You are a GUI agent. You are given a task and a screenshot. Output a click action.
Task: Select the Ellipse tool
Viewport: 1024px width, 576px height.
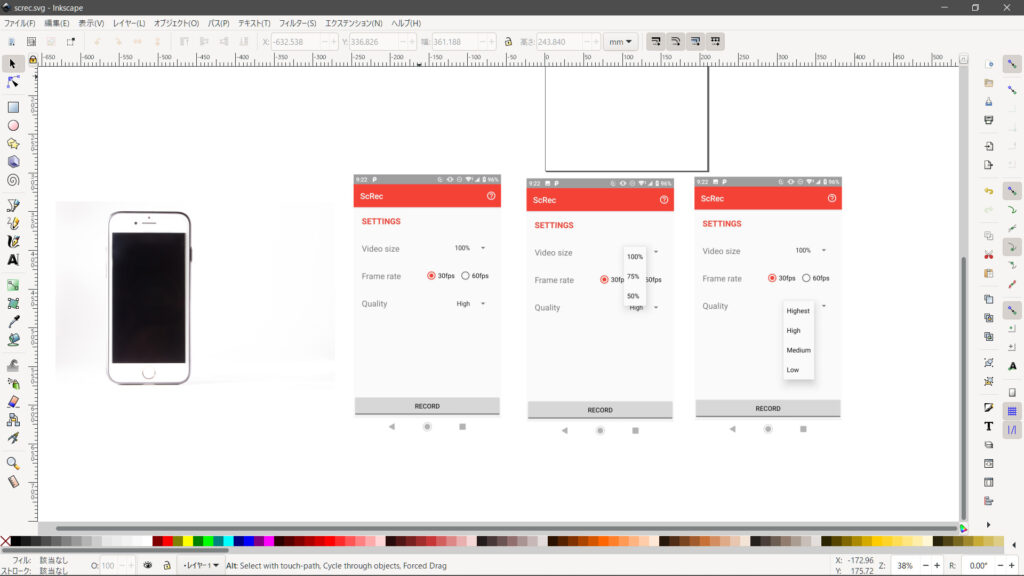click(x=12, y=125)
